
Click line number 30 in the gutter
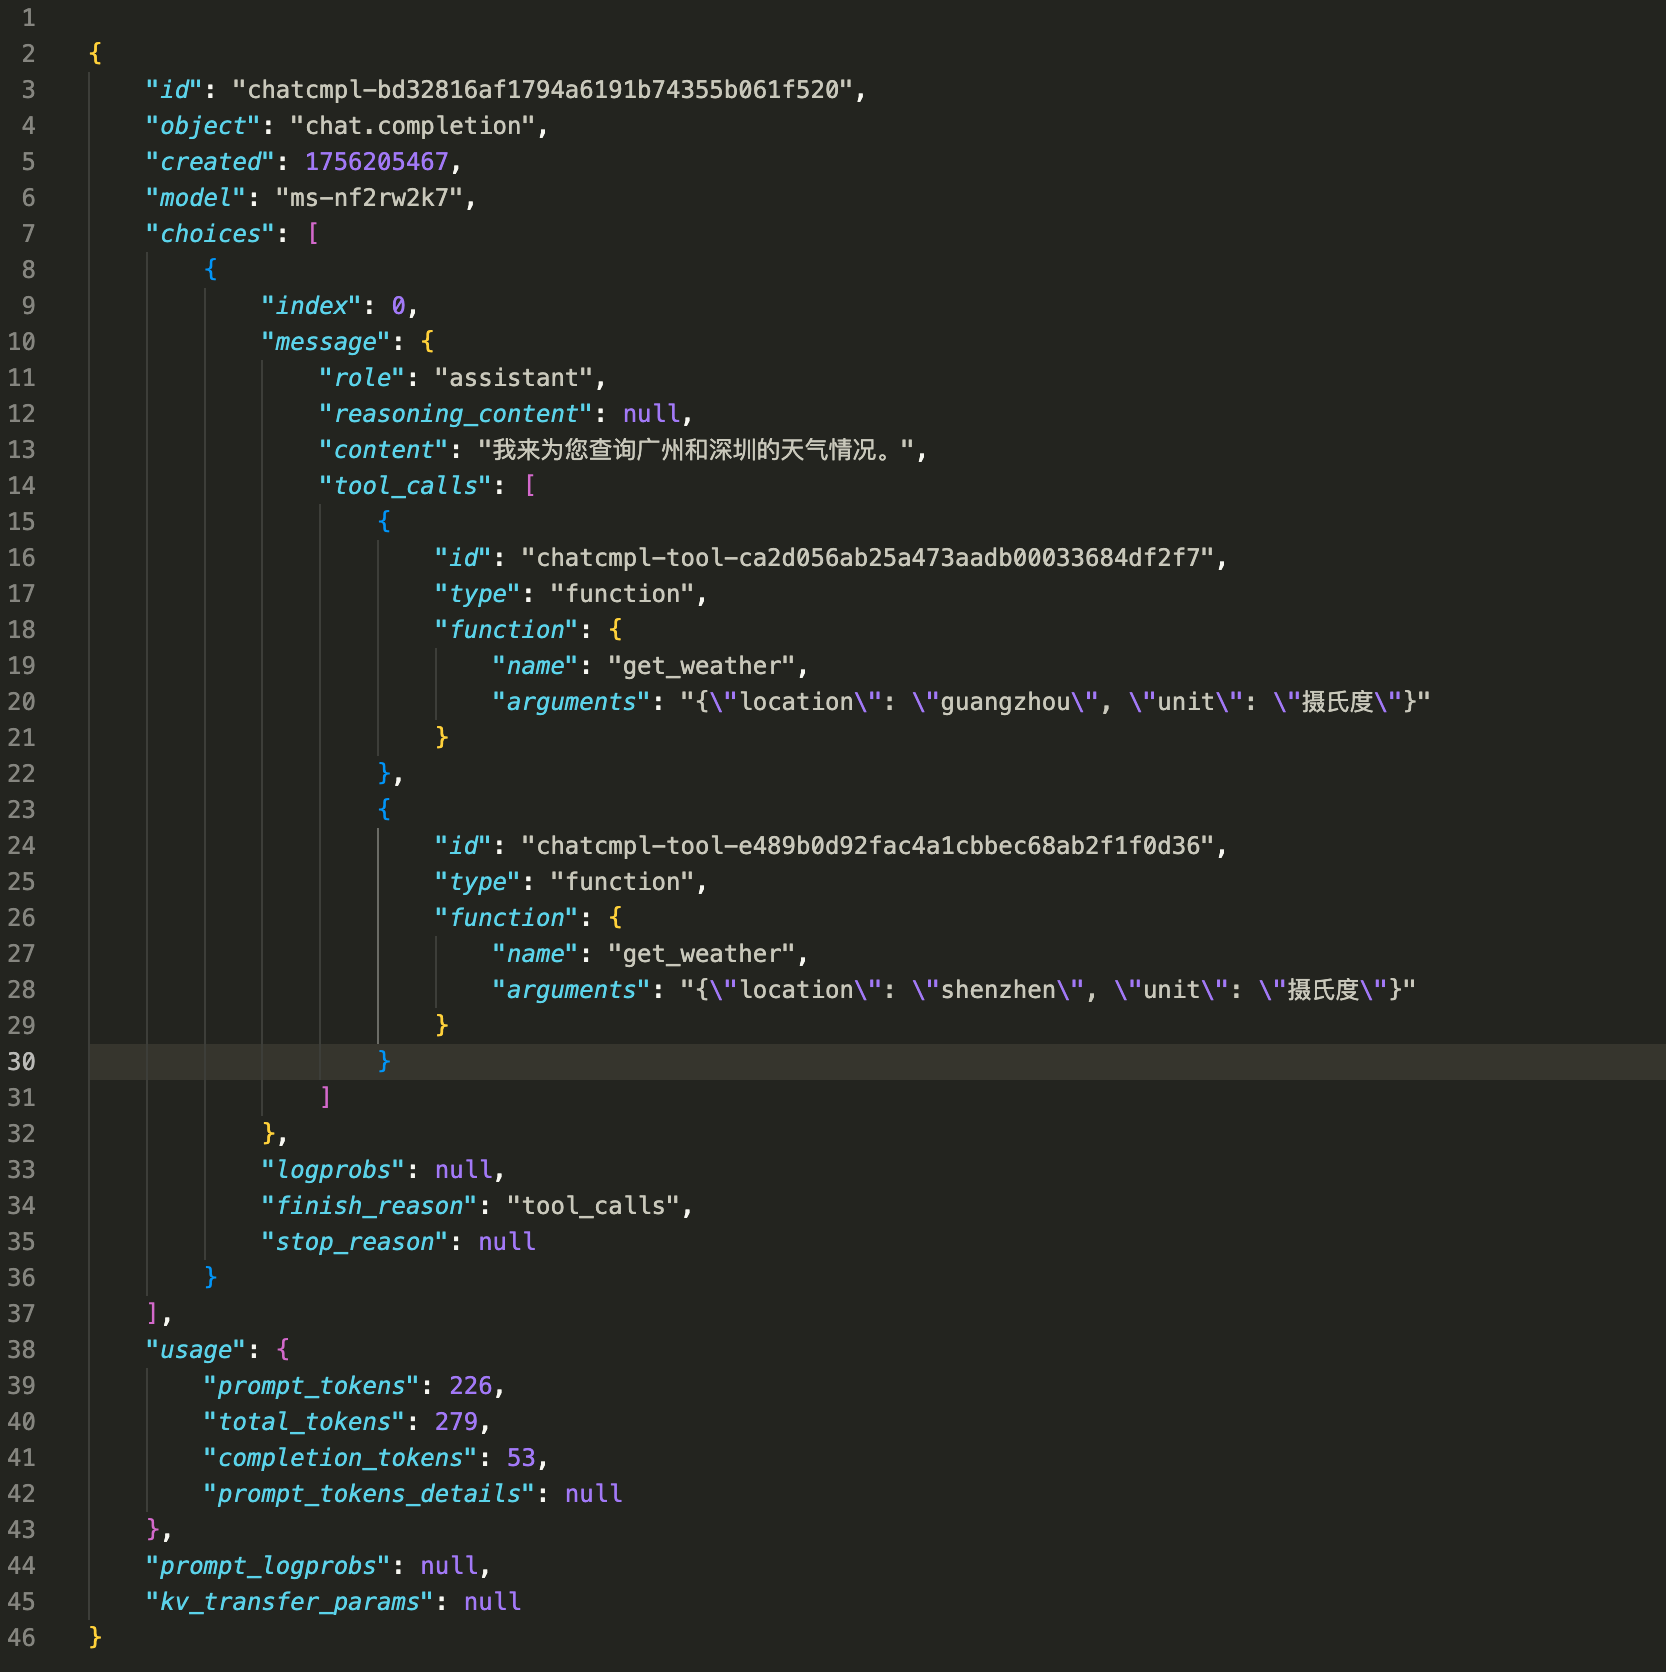coord(21,1062)
